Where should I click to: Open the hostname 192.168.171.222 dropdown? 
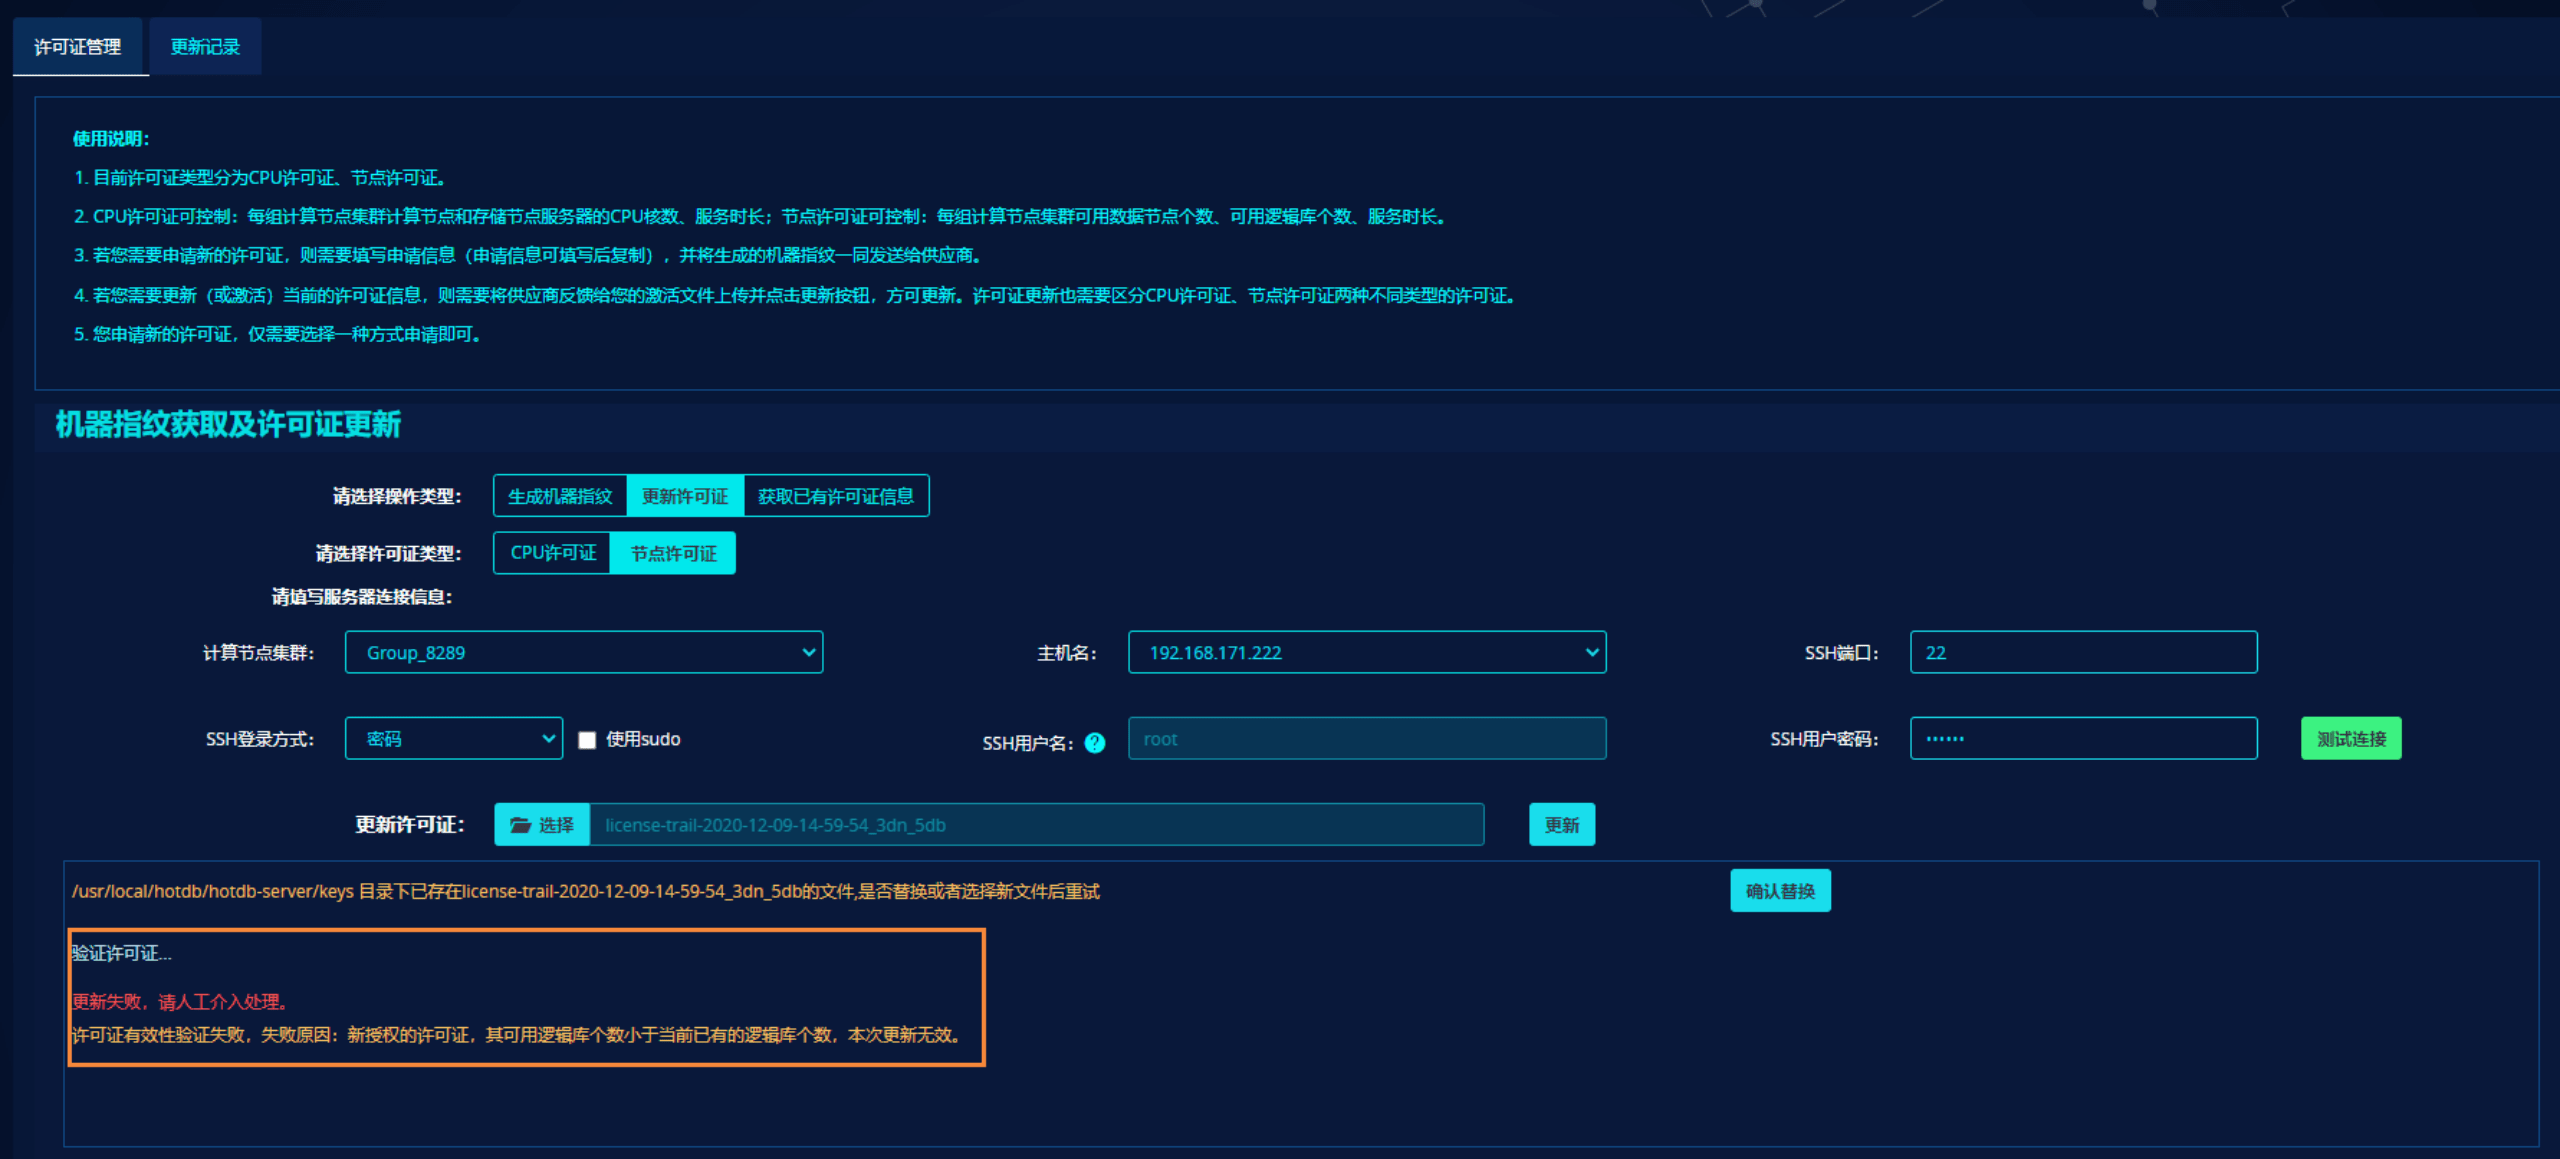[1367, 652]
